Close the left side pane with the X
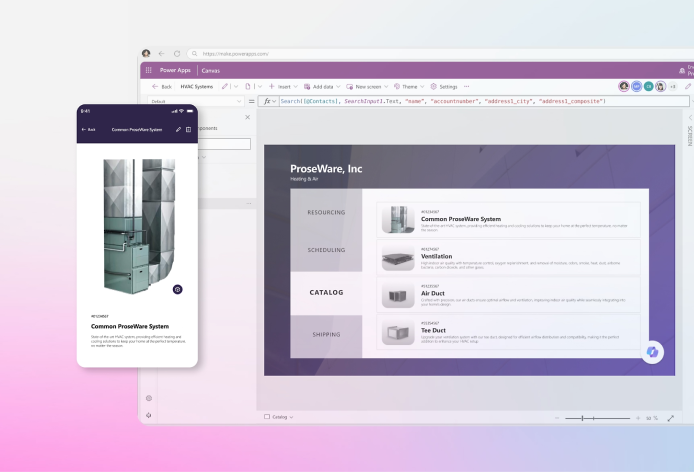The image size is (694, 472). click(247, 117)
